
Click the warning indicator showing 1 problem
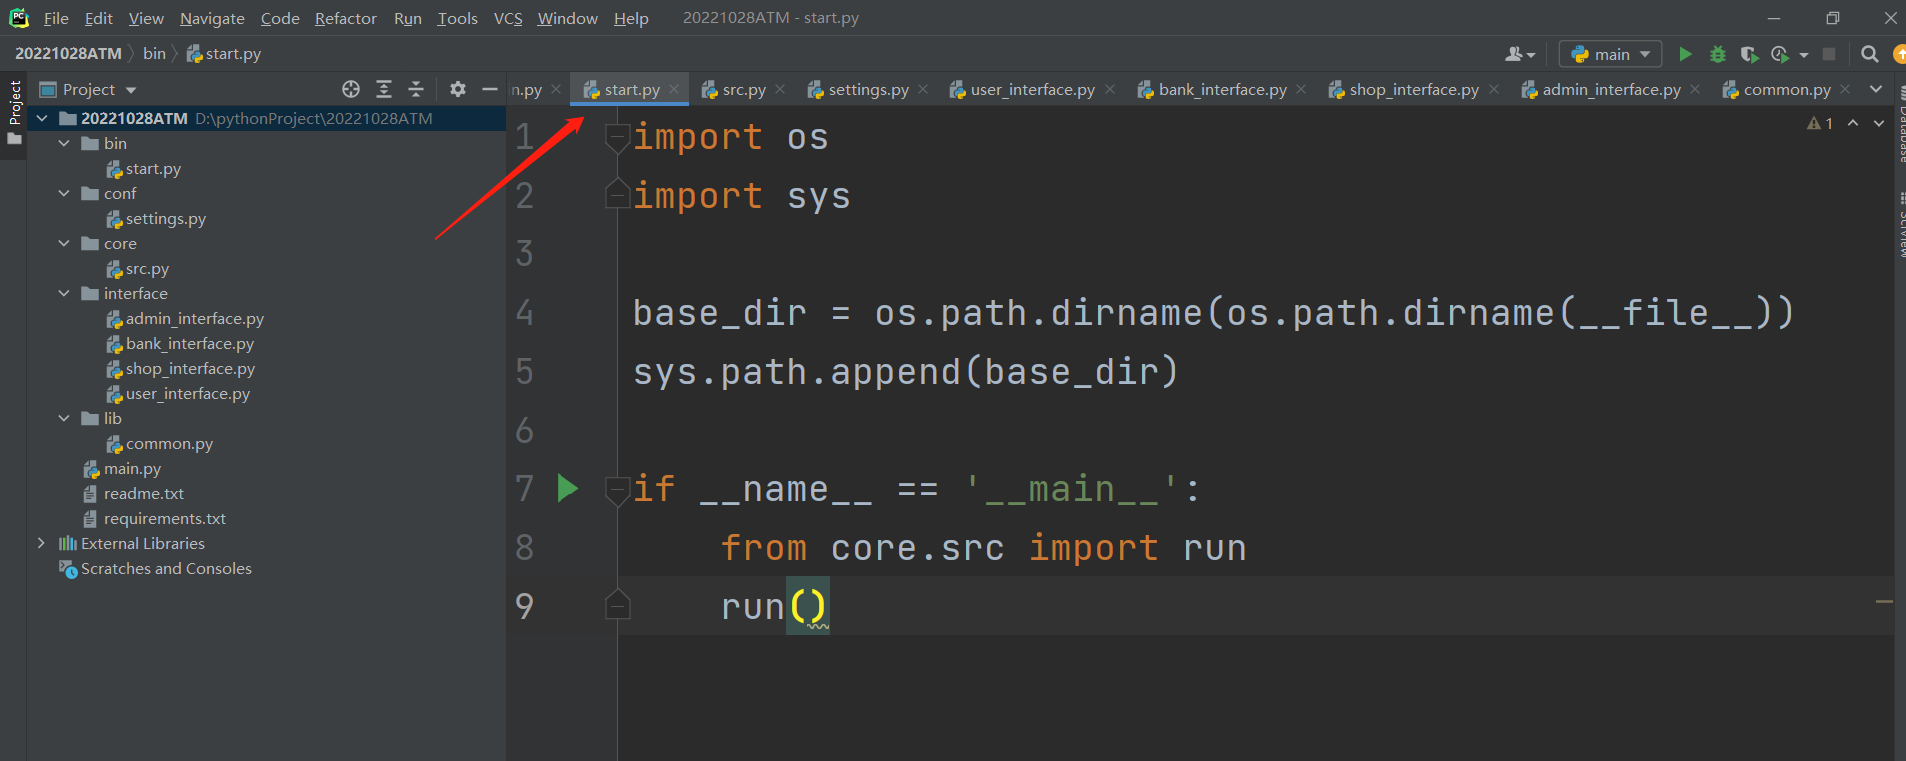1820,123
